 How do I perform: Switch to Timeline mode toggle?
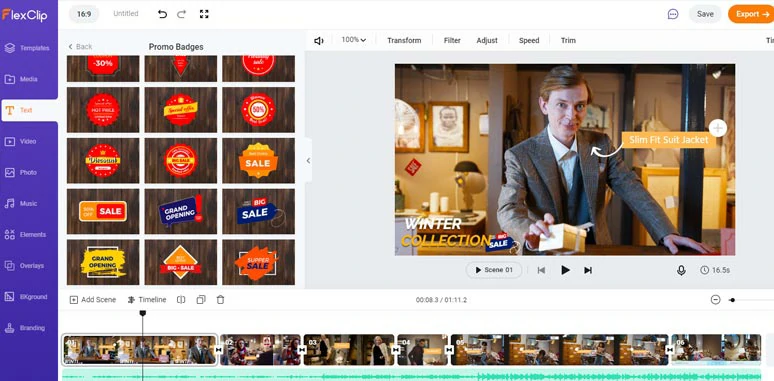click(147, 300)
